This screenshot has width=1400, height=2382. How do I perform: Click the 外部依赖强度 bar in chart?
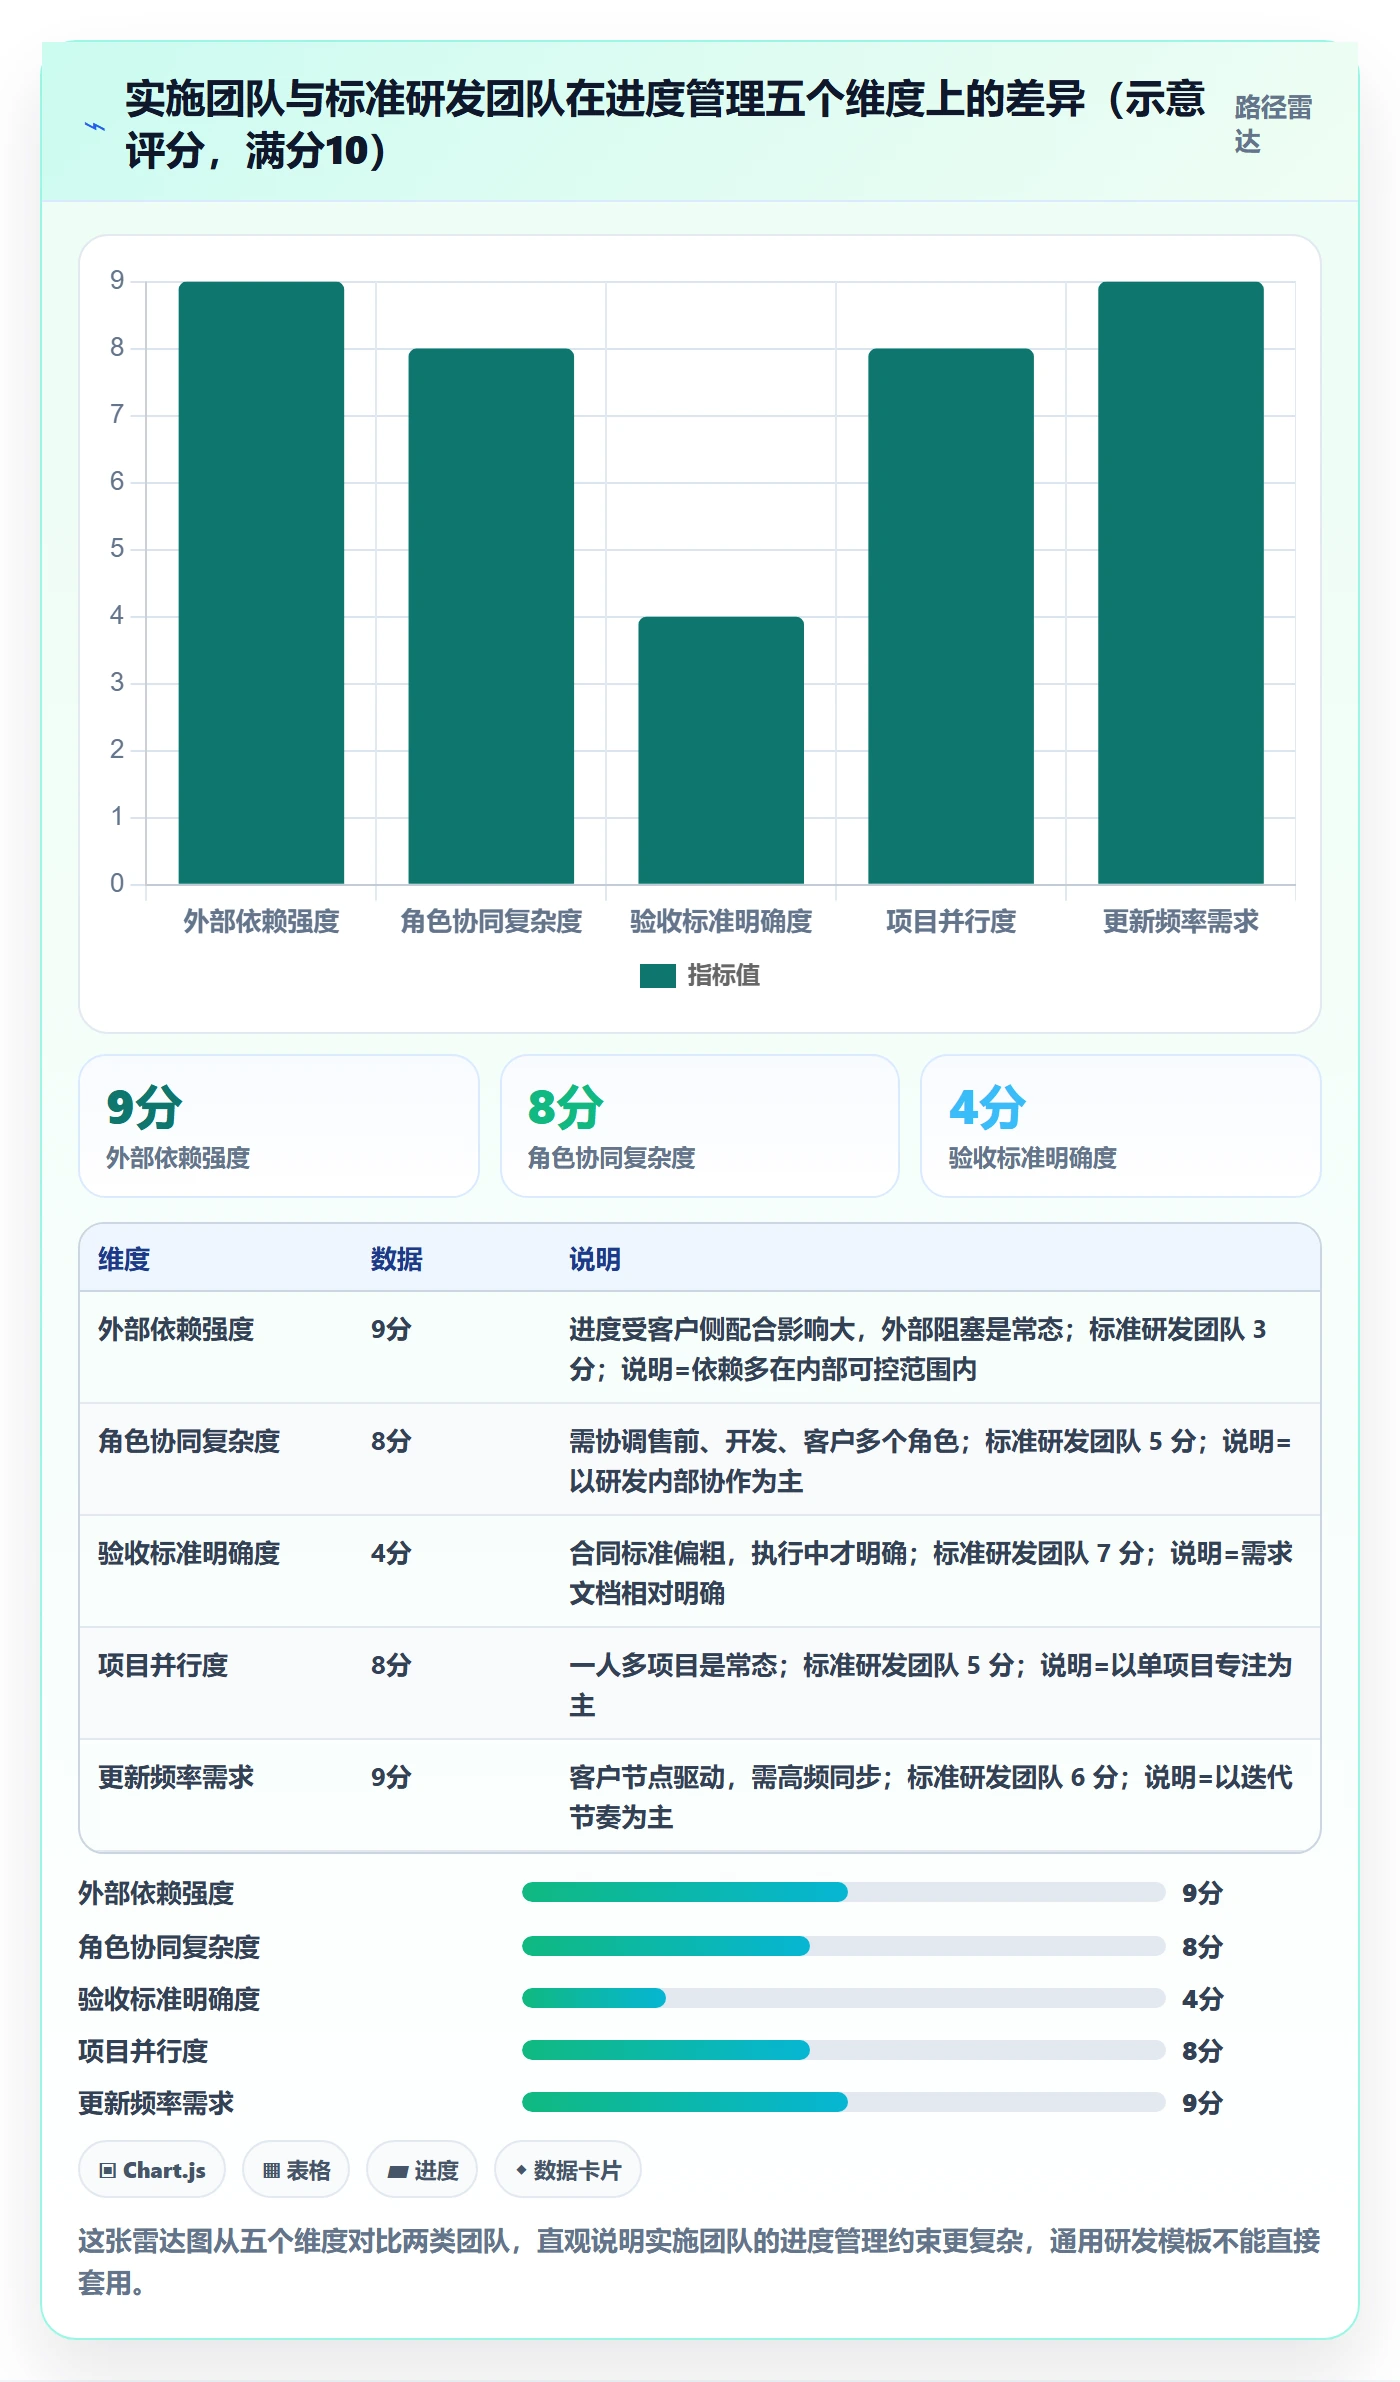[261, 583]
